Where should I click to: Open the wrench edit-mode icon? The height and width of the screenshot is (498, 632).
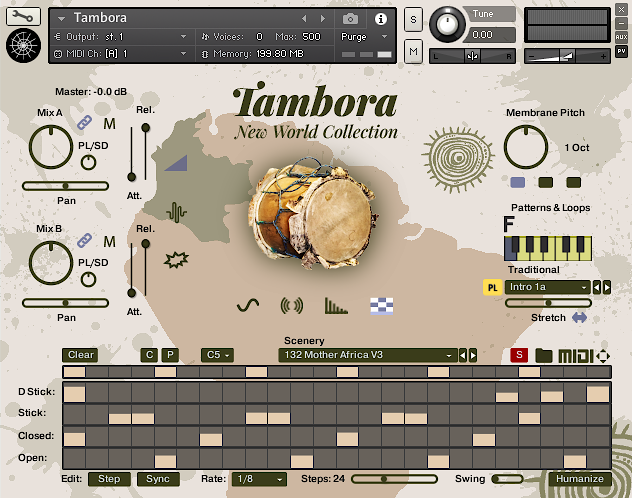(x=23, y=16)
